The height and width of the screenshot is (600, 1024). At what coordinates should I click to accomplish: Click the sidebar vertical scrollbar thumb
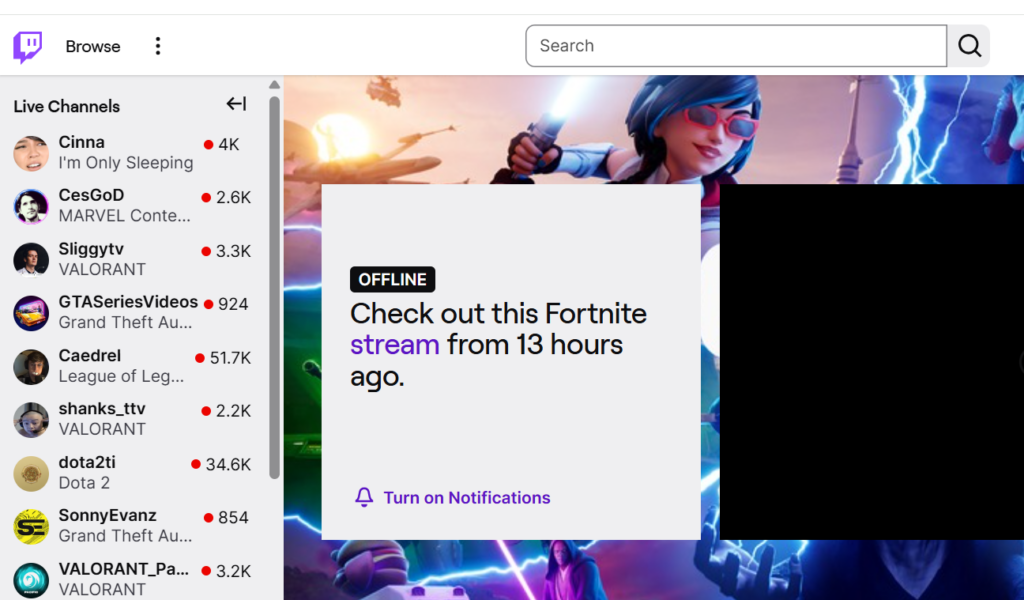(274, 288)
